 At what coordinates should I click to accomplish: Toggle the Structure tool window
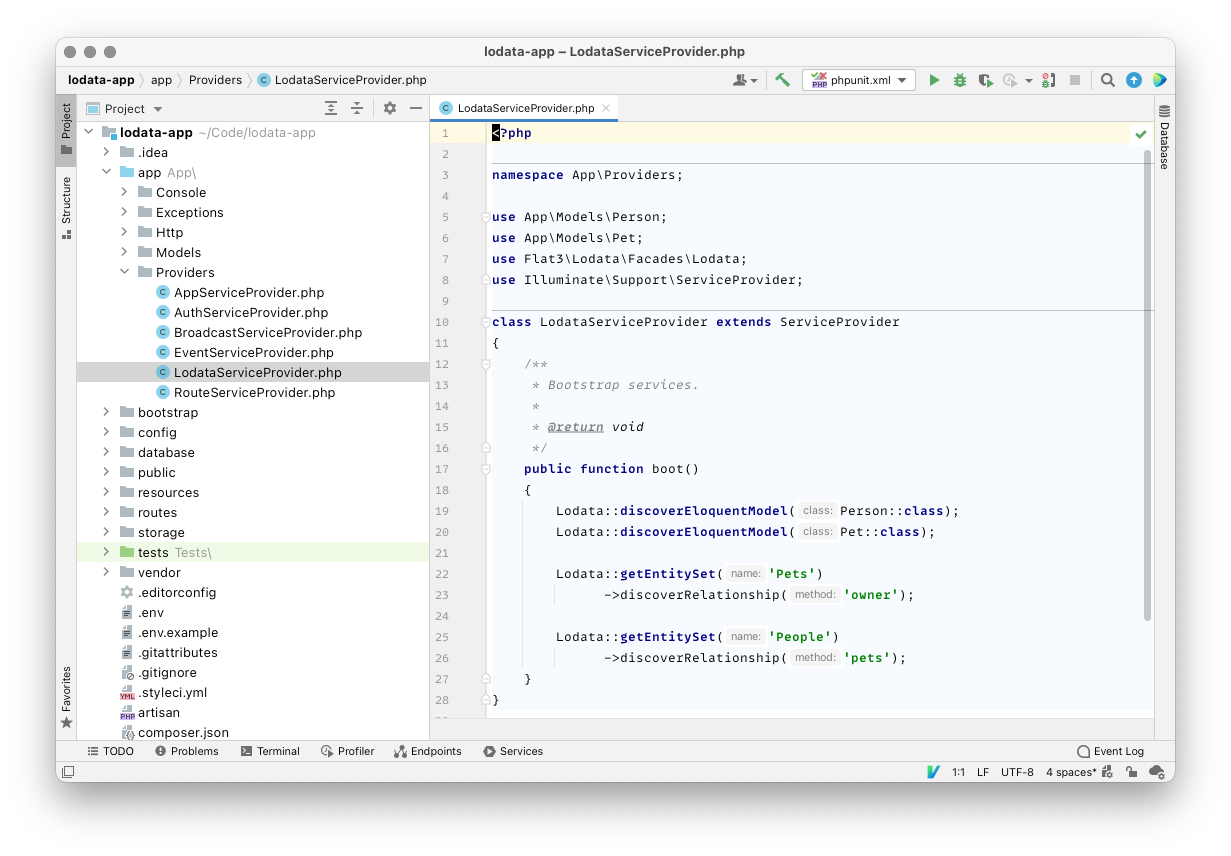66,207
